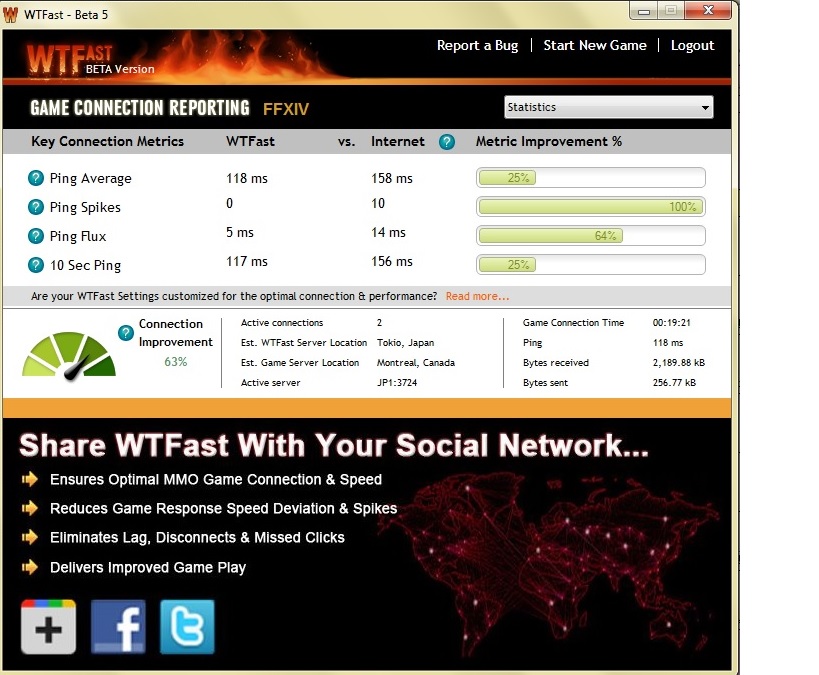Viewport: 819px width, 675px height.
Task: Click the 'Metric Improvement %' column header
Action: [548, 142]
